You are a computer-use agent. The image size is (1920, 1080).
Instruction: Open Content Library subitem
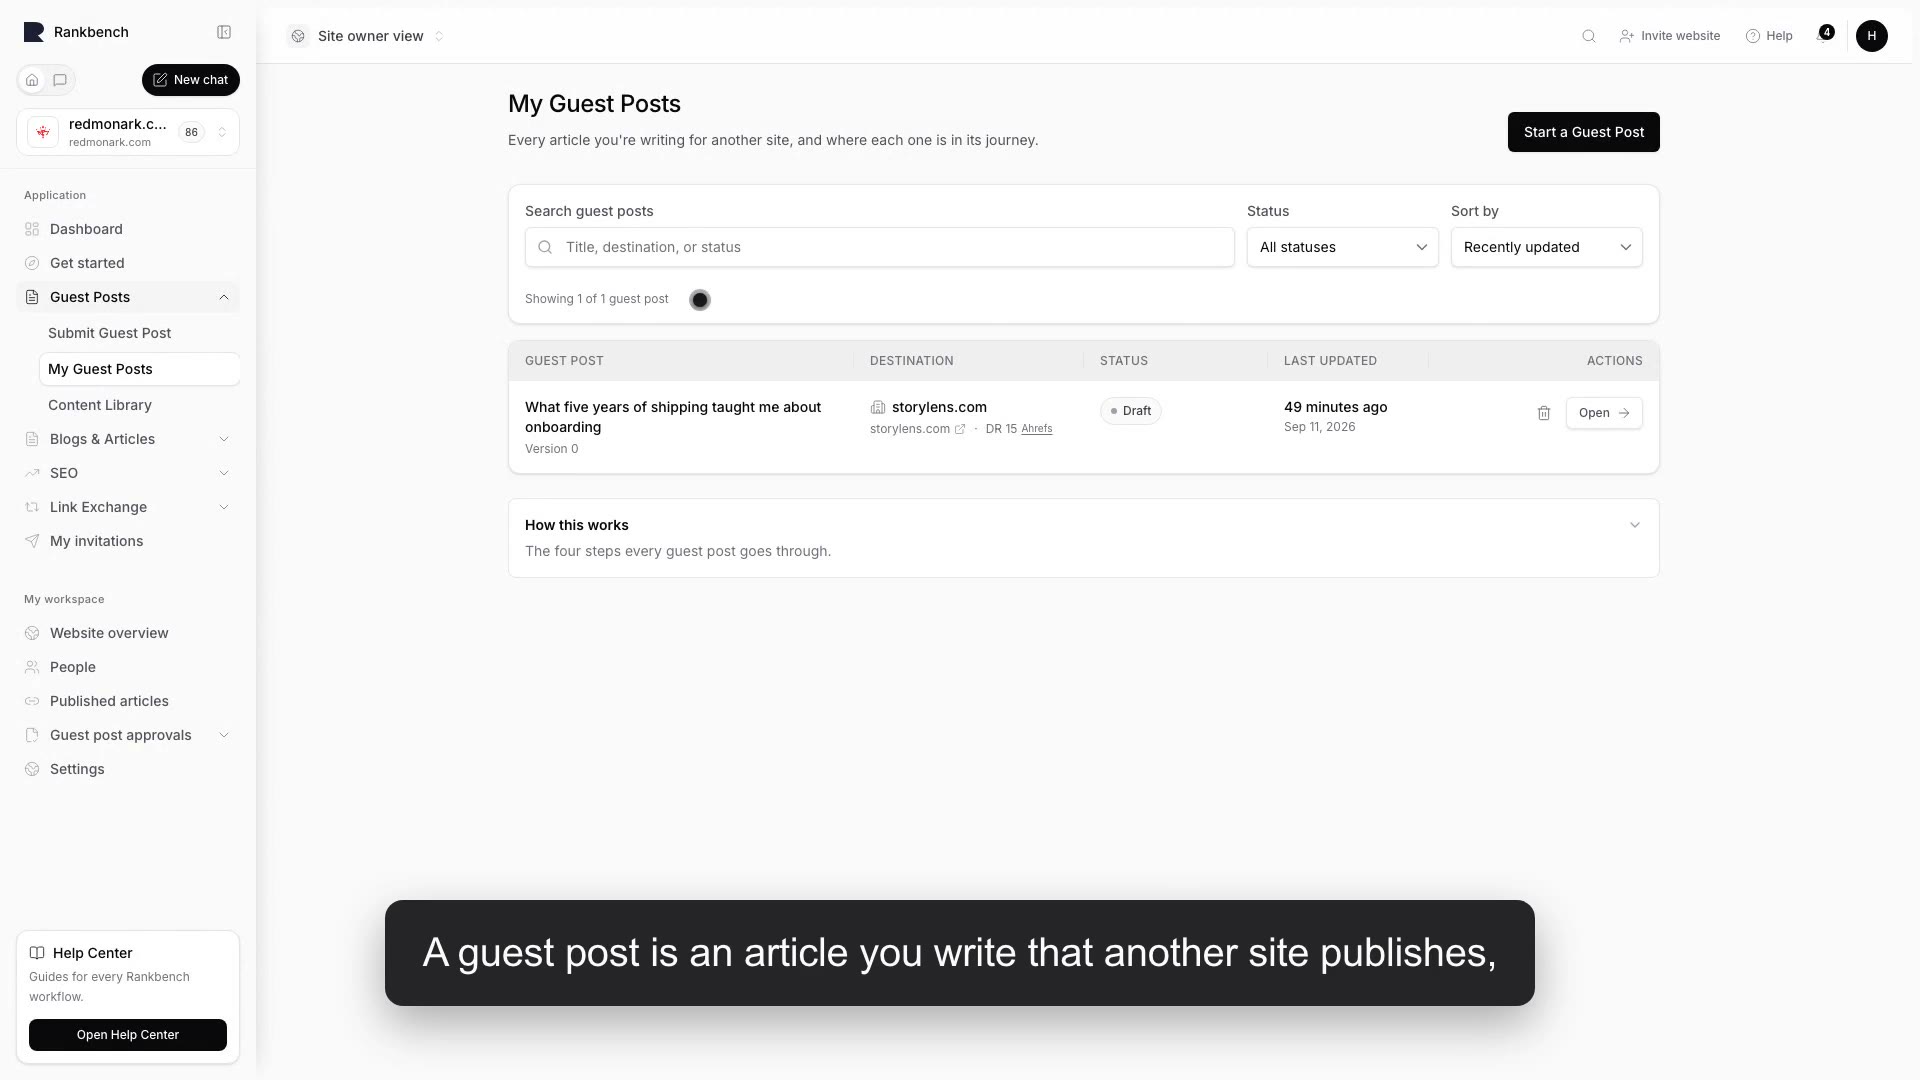tap(139, 405)
